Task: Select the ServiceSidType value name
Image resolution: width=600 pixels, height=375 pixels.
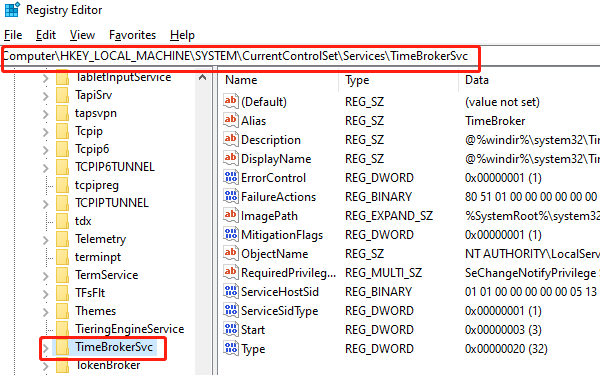Action: point(279,311)
